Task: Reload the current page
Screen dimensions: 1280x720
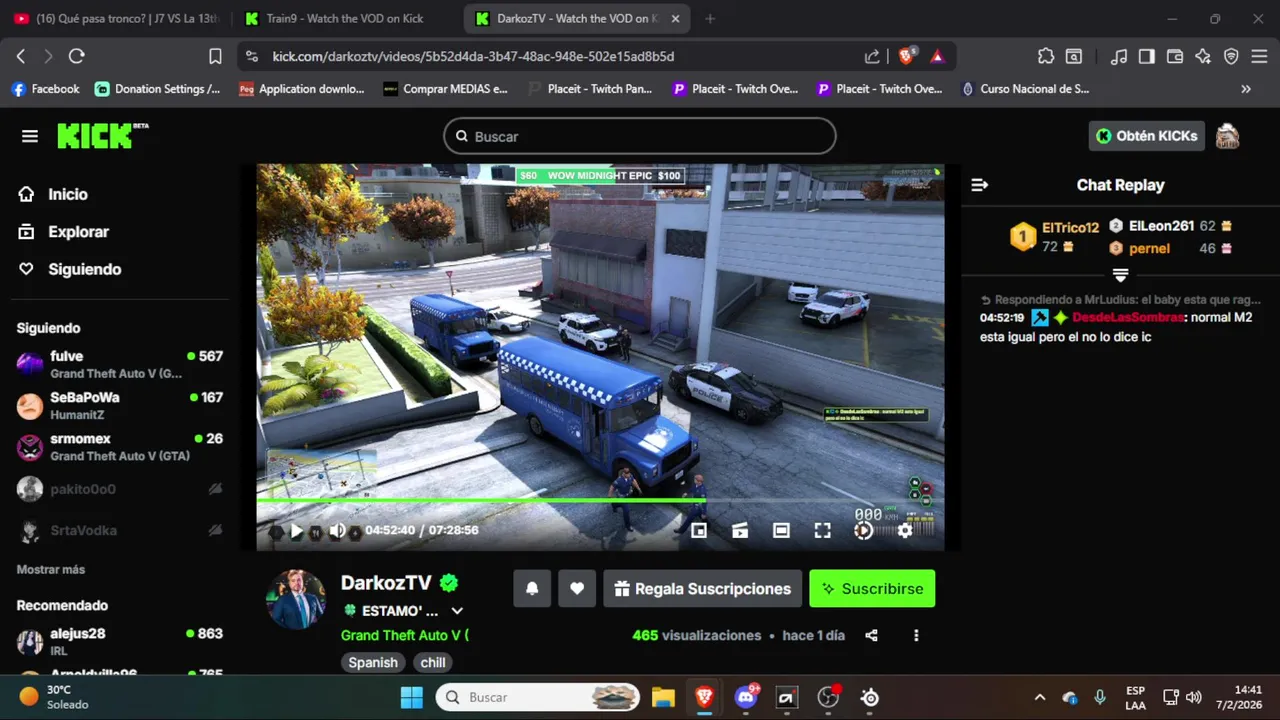Action: click(76, 57)
